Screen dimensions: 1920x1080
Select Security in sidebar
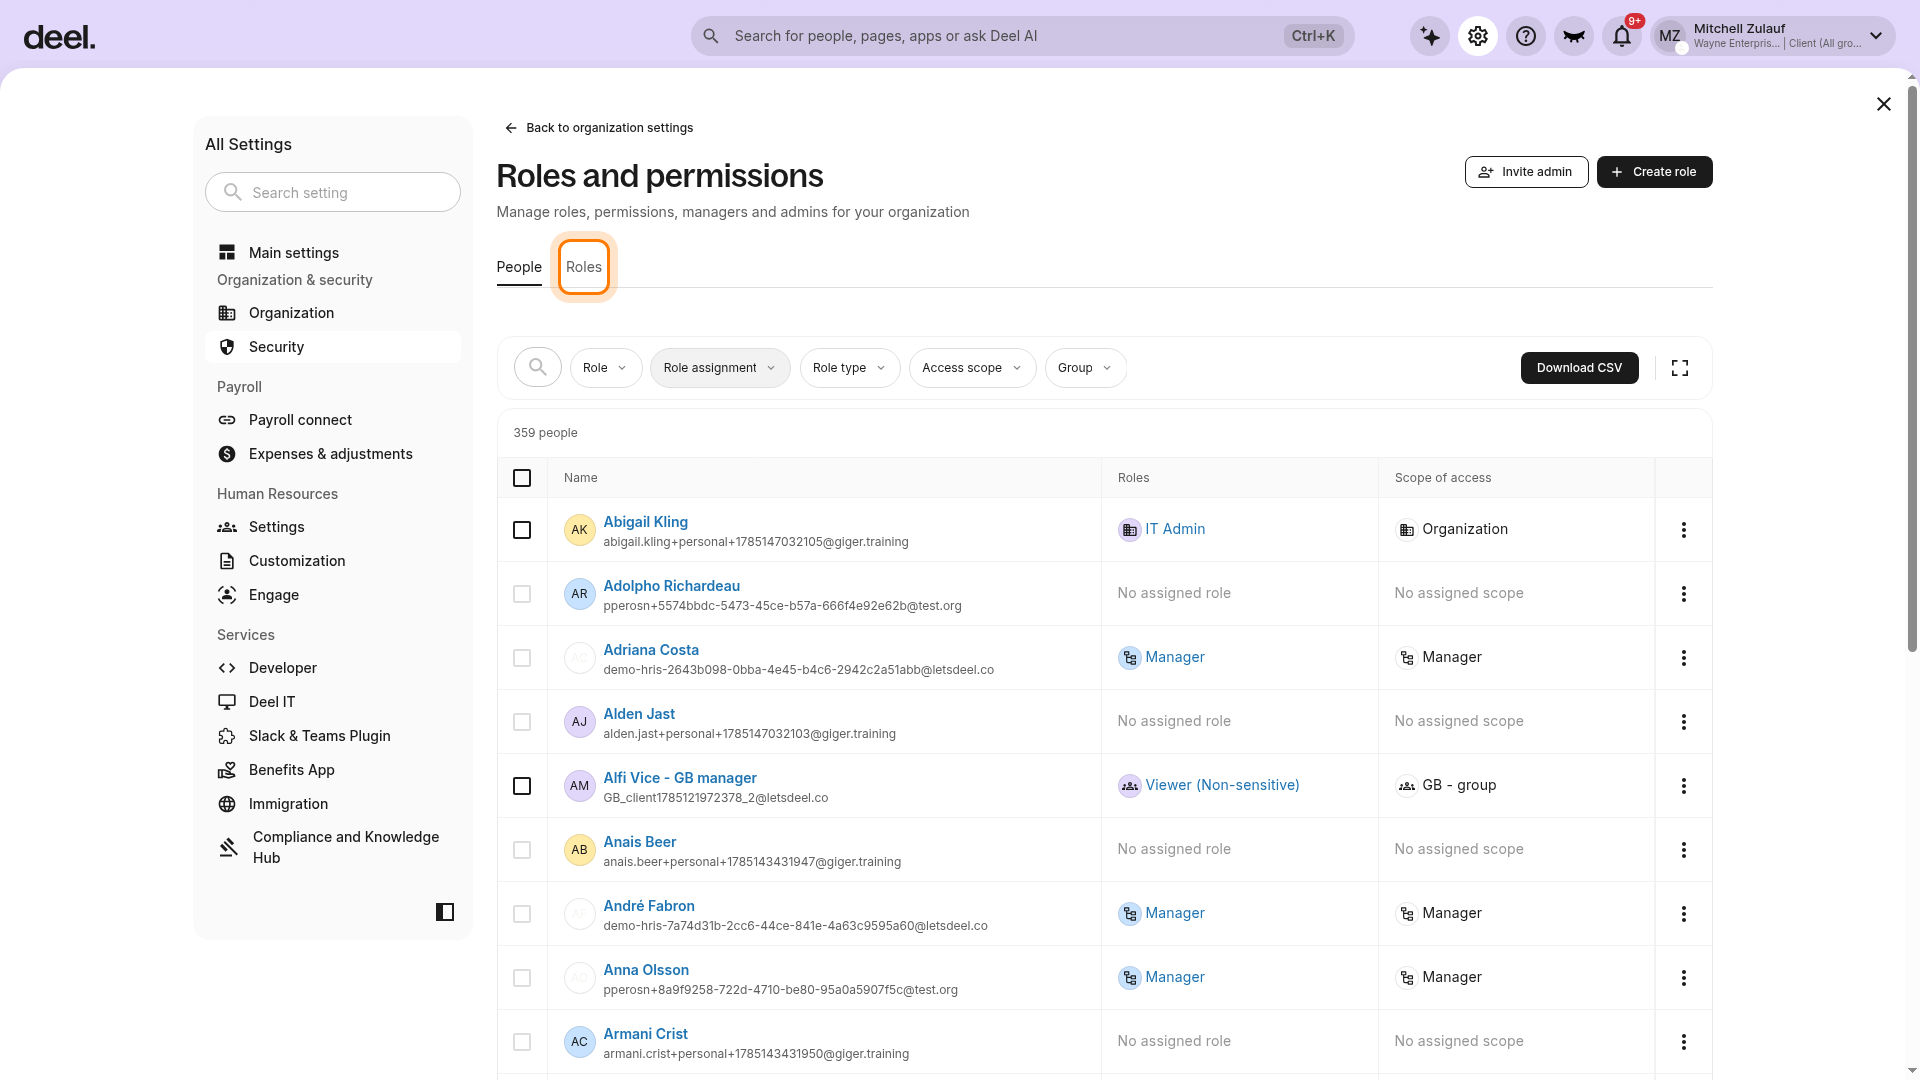(x=333, y=347)
